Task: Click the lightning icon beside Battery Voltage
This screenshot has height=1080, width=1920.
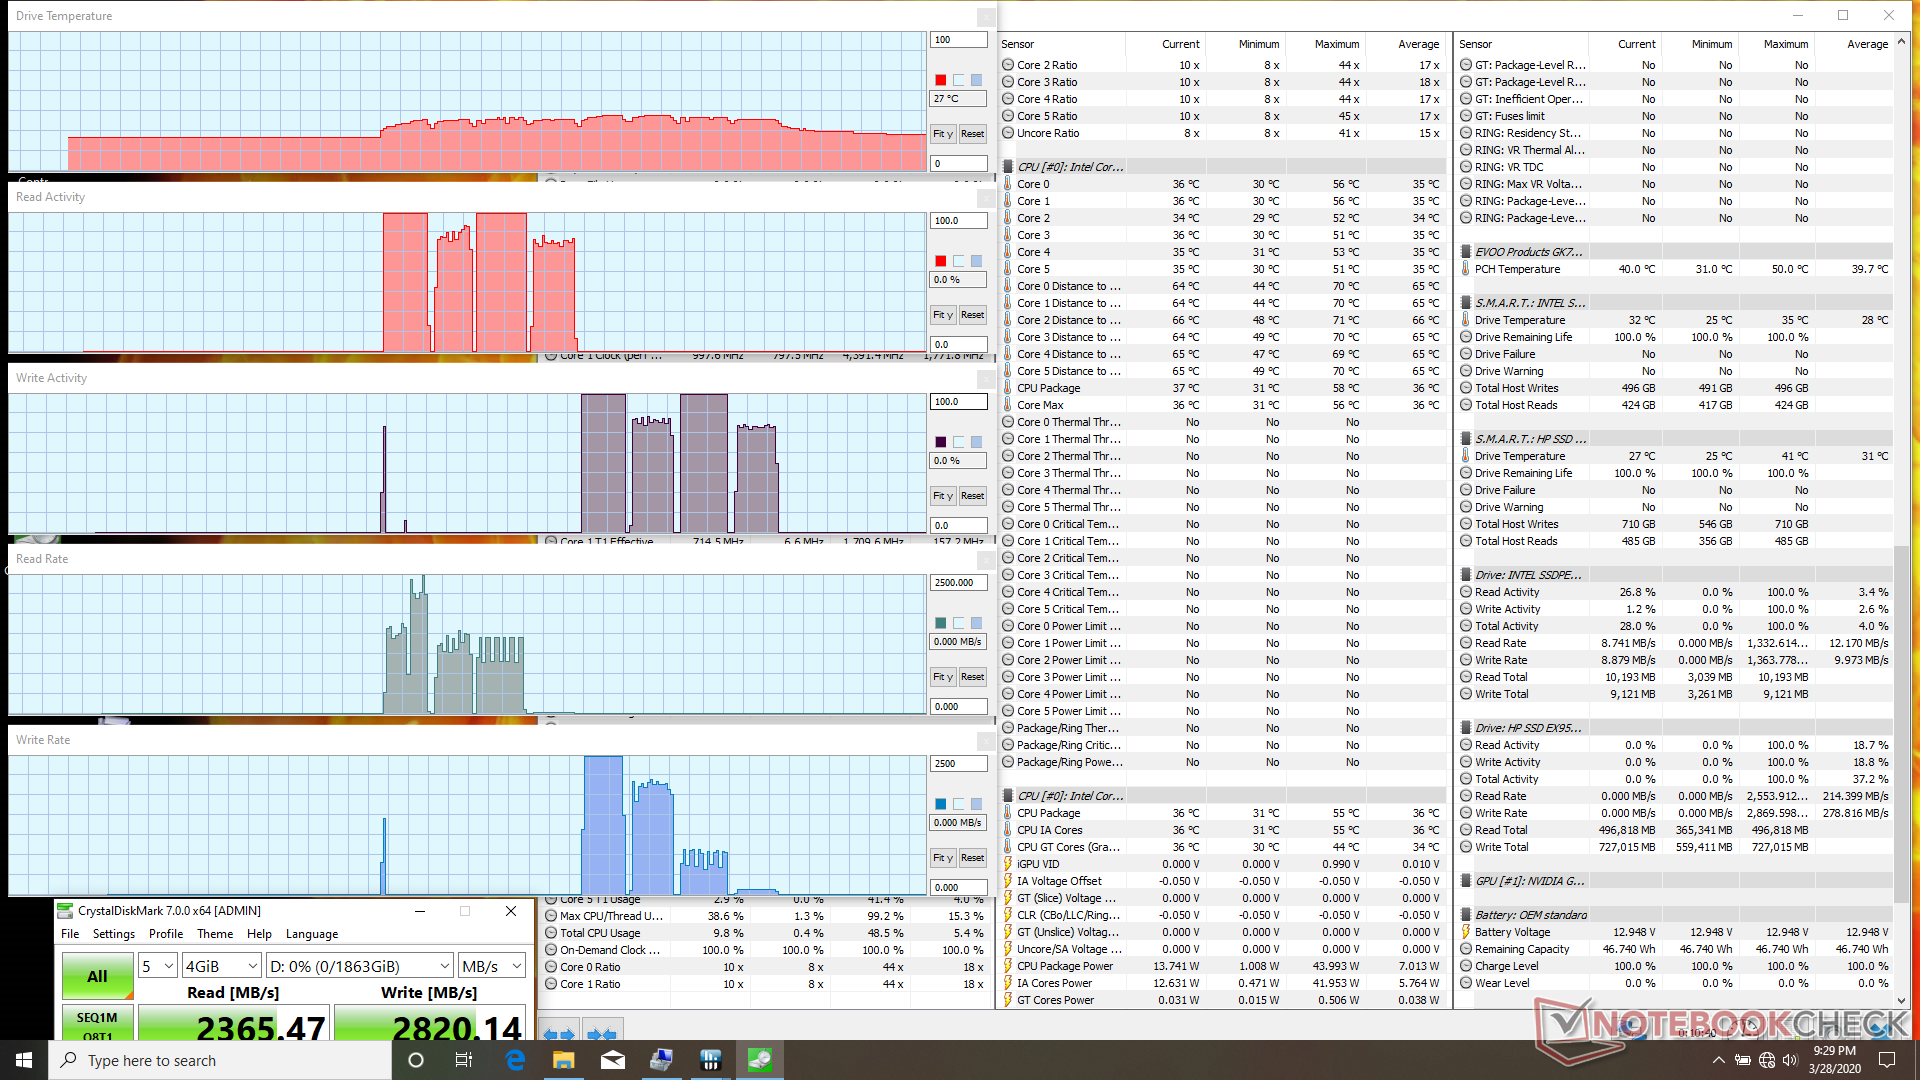Action: 1465,932
